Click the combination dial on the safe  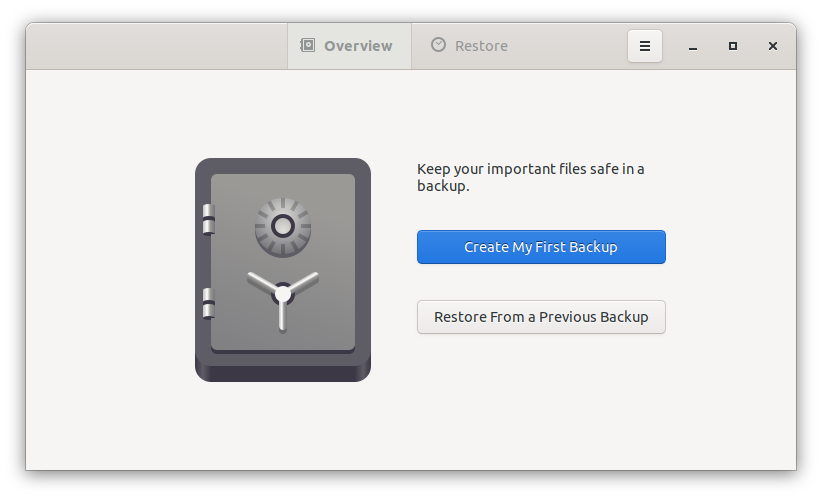point(283,226)
